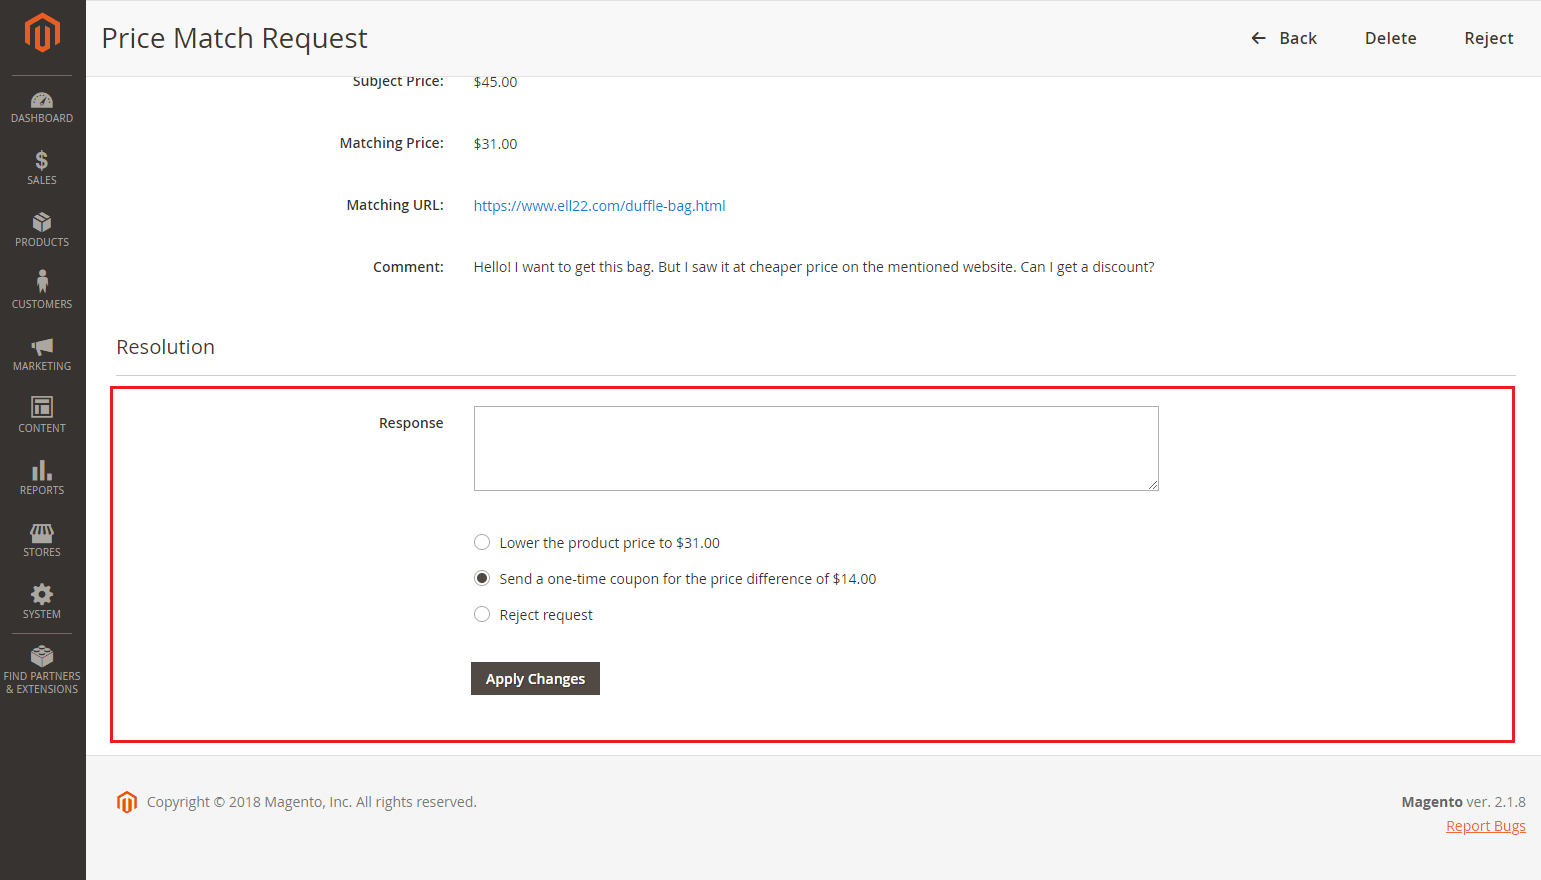Open the Dashboard from the sidebar
The height and width of the screenshot is (880, 1541).
42,107
